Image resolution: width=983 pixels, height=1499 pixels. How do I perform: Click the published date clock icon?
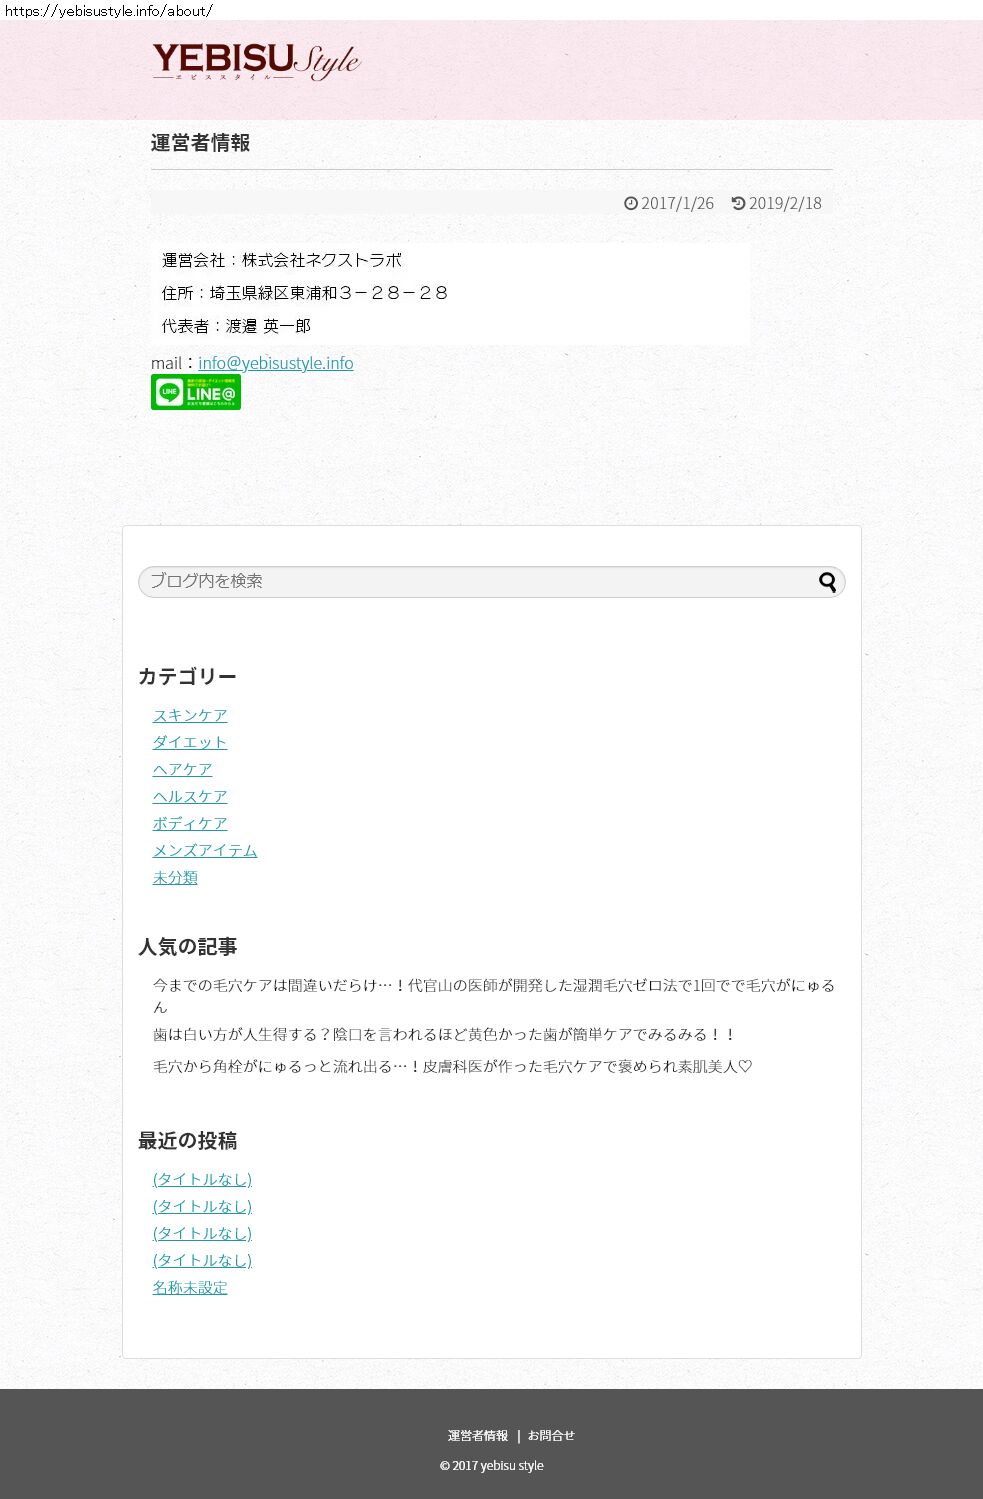pos(631,203)
